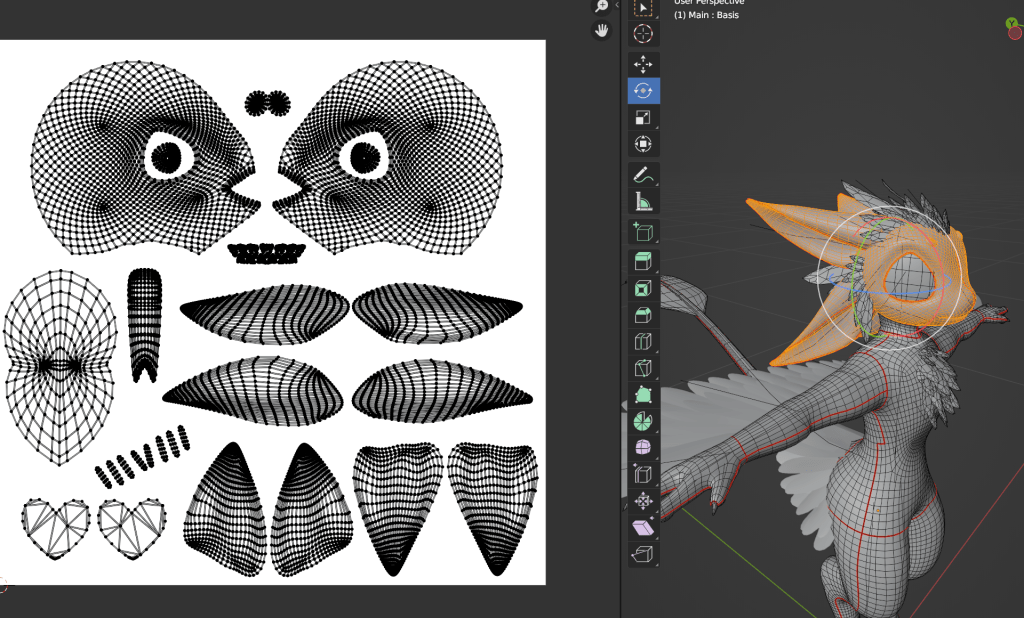Click the highlighted Rotate tool
This screenshot has width=1024, height=618.
(643, 91)
